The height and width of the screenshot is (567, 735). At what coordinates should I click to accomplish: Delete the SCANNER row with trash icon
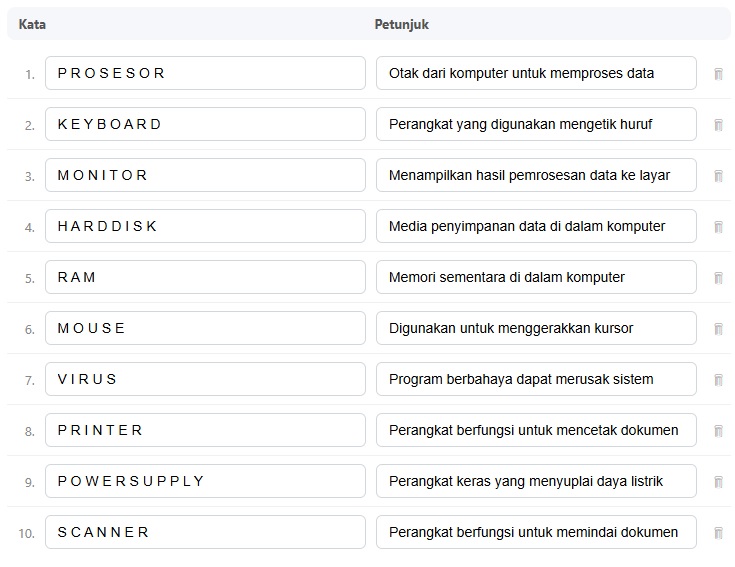718,533
